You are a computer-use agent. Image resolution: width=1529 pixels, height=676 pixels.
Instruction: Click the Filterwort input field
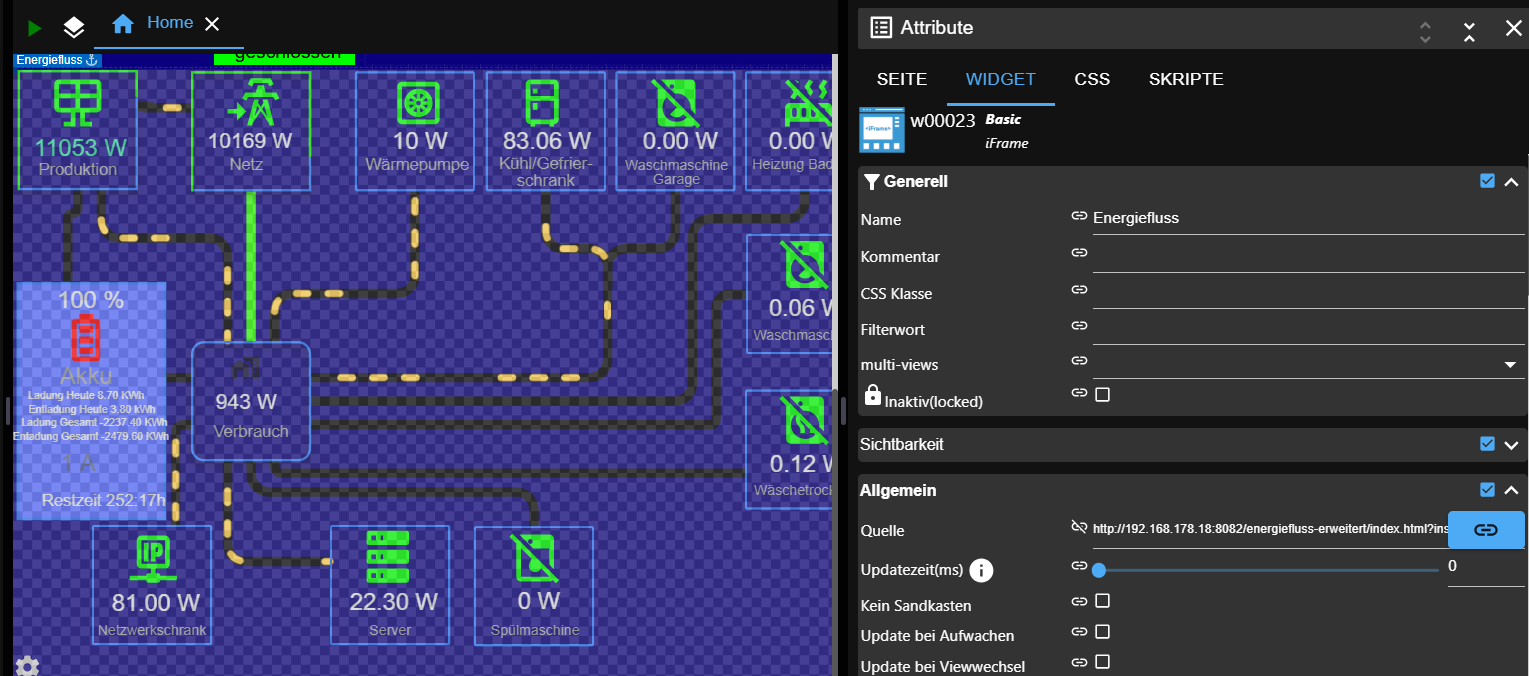click(x=1309, y=328)
